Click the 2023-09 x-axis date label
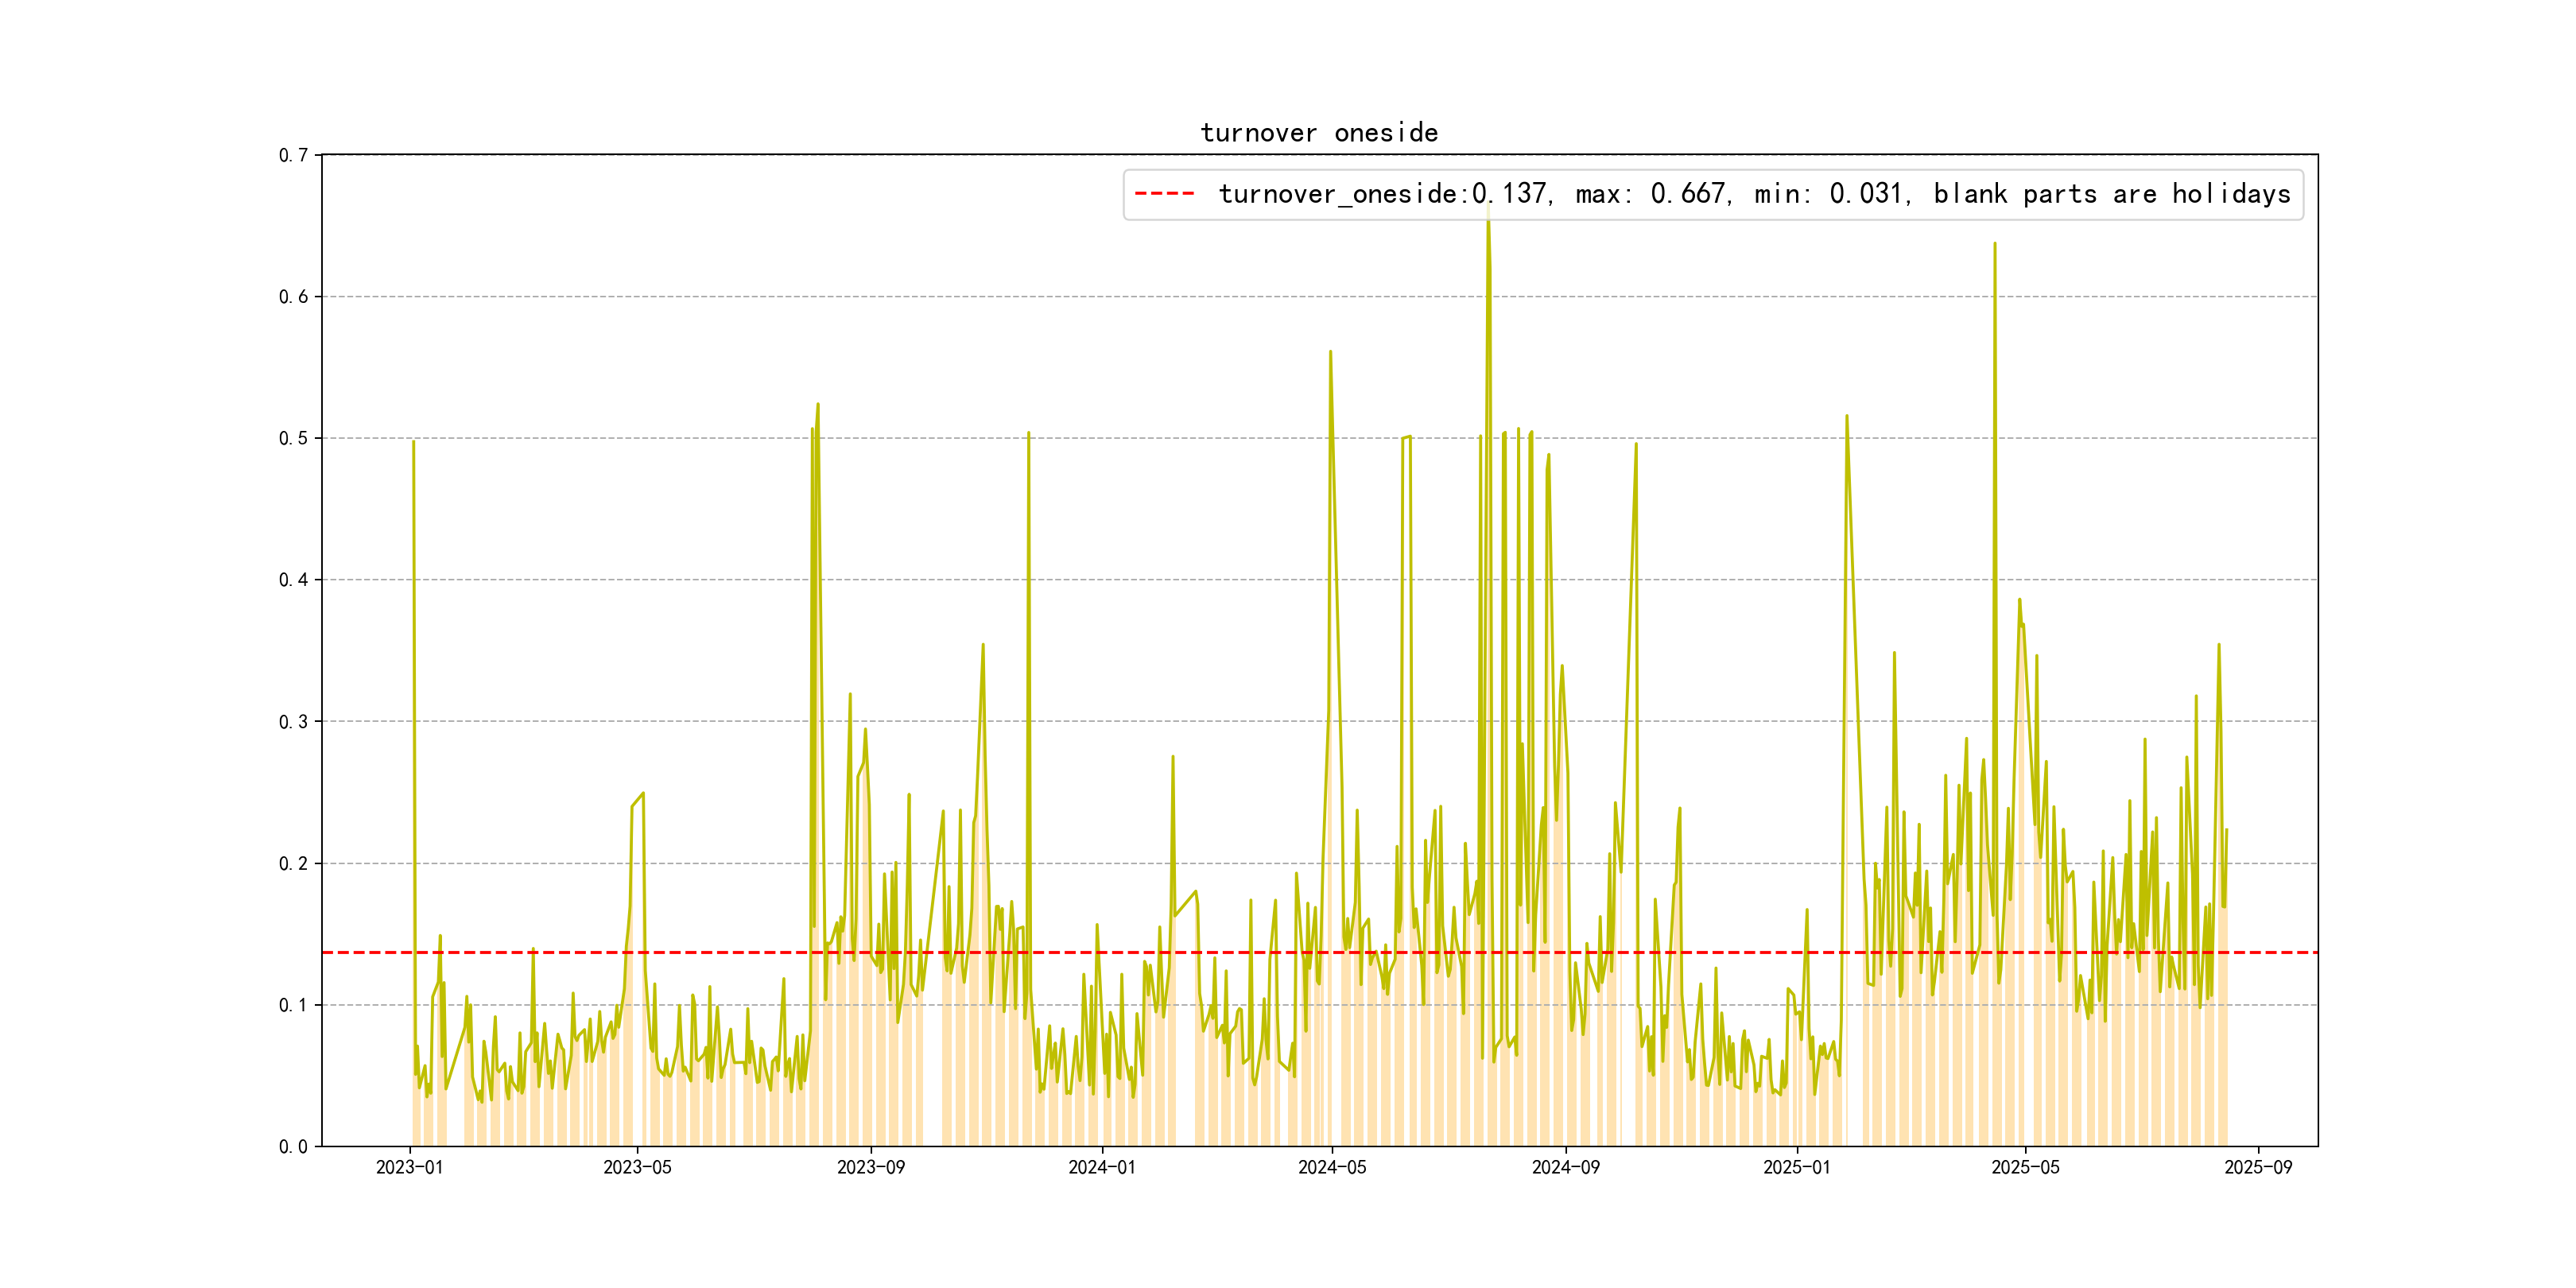 click(871, 1168)
